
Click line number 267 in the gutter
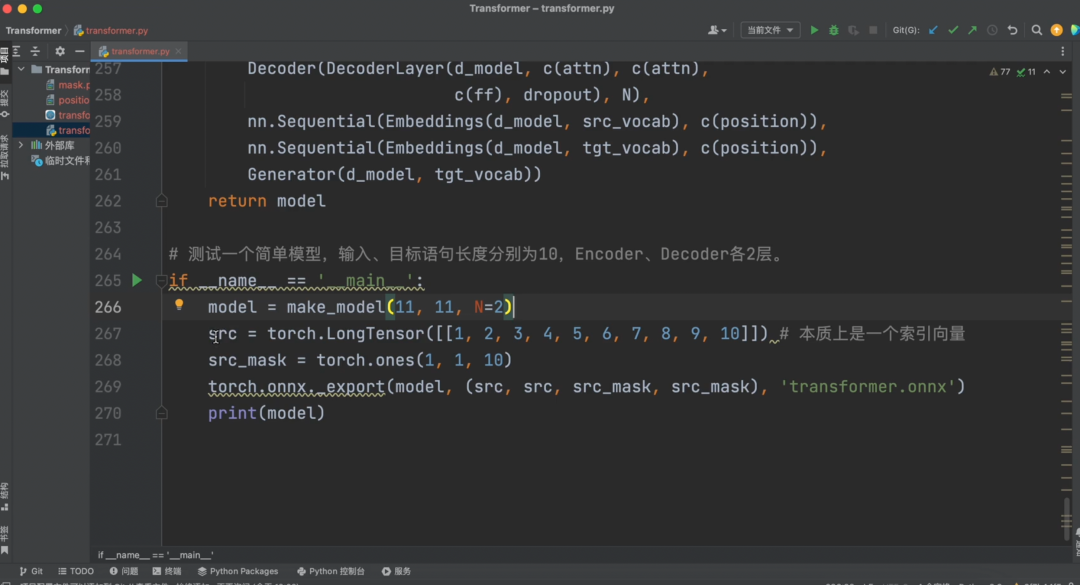108,333
